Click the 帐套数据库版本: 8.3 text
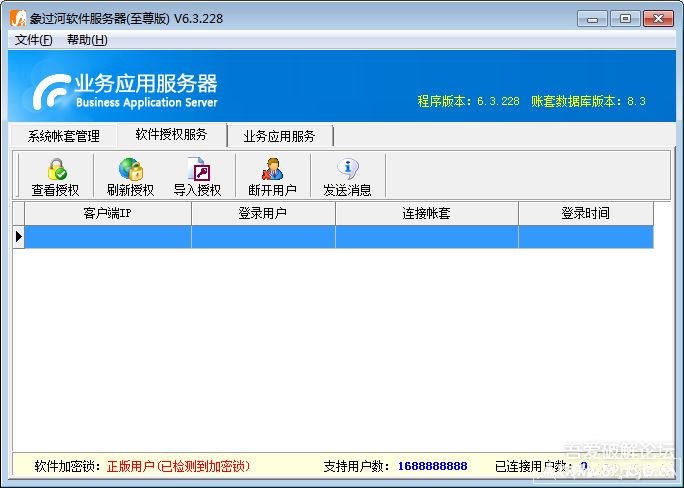684x488 pixels. [x=588, y=101]
